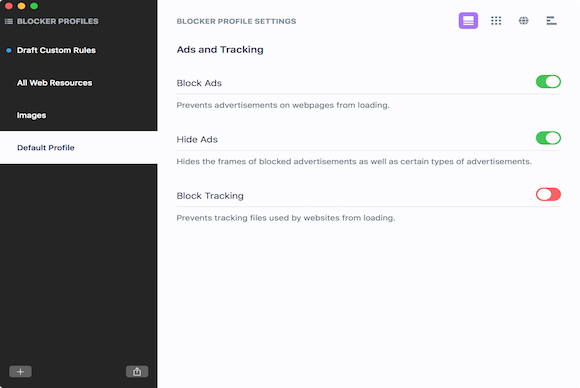580x388 pixels.
Task: Disable the Block Ads toggle
Action: click(548, 82)
